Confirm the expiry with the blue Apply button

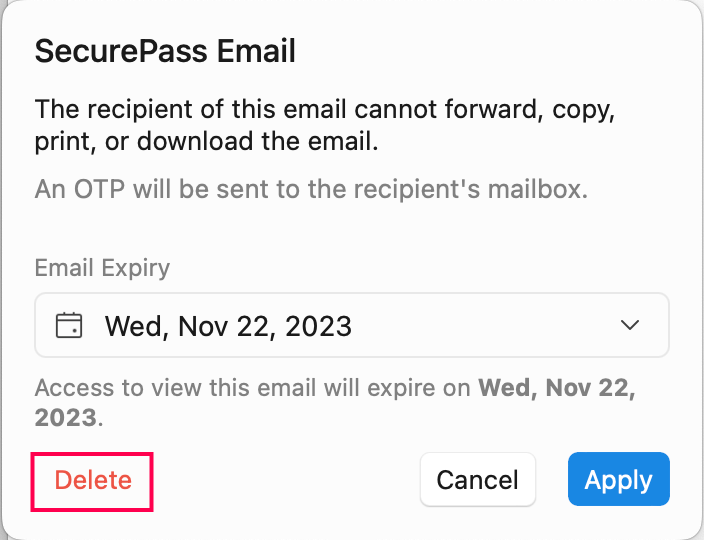618,480
